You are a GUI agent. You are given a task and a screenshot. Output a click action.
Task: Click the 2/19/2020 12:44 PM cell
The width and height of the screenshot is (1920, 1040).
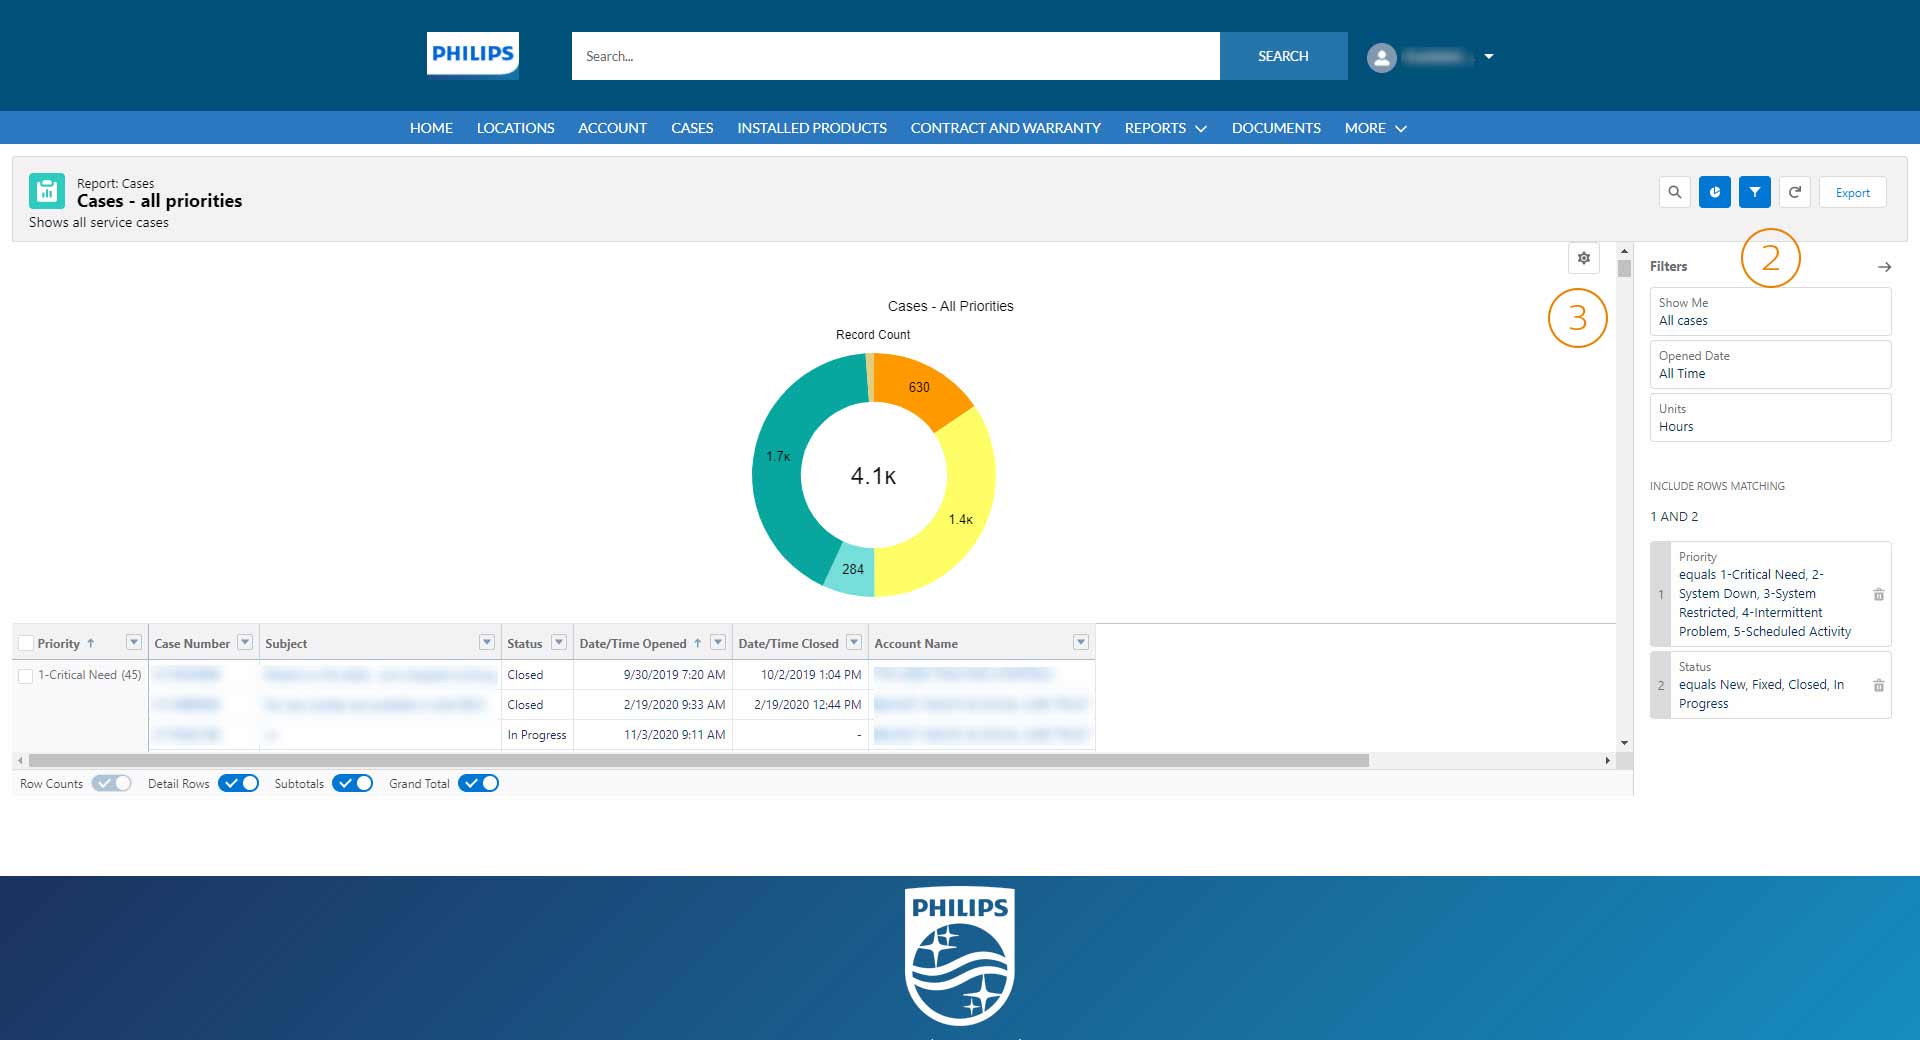[800, 705]
